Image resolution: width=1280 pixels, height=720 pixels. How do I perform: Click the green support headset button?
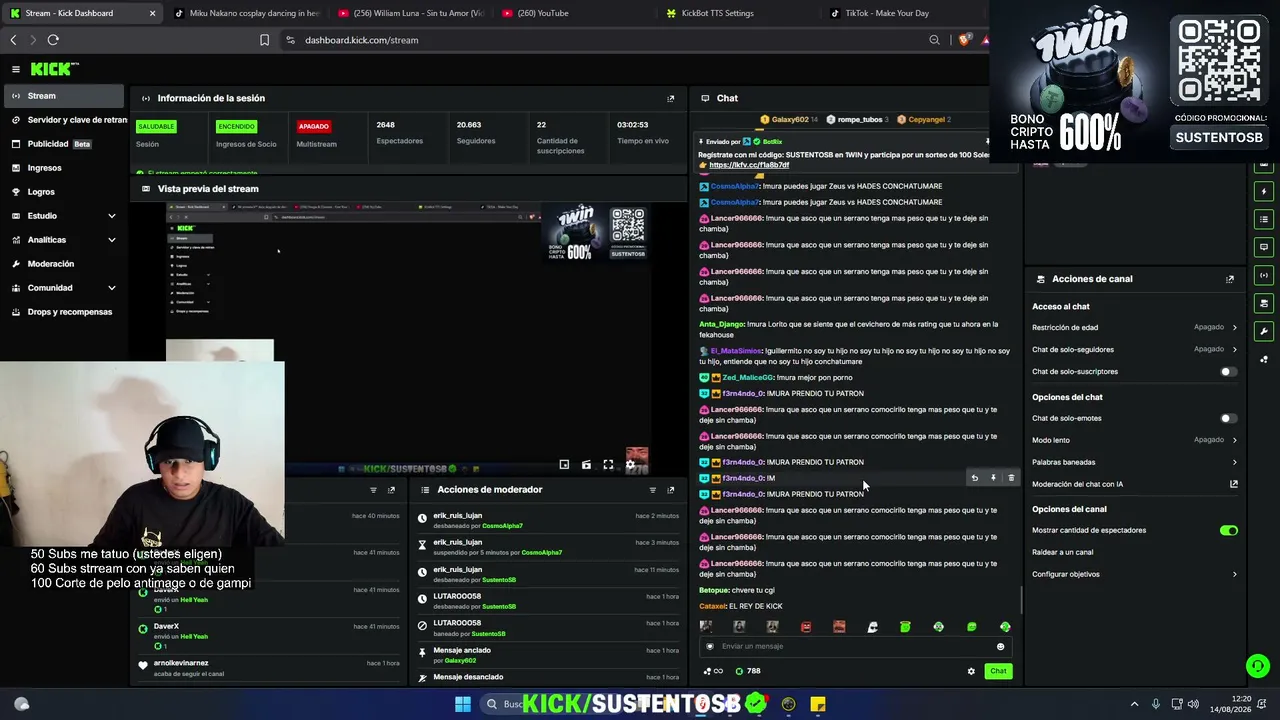[x=1258, y=665]
